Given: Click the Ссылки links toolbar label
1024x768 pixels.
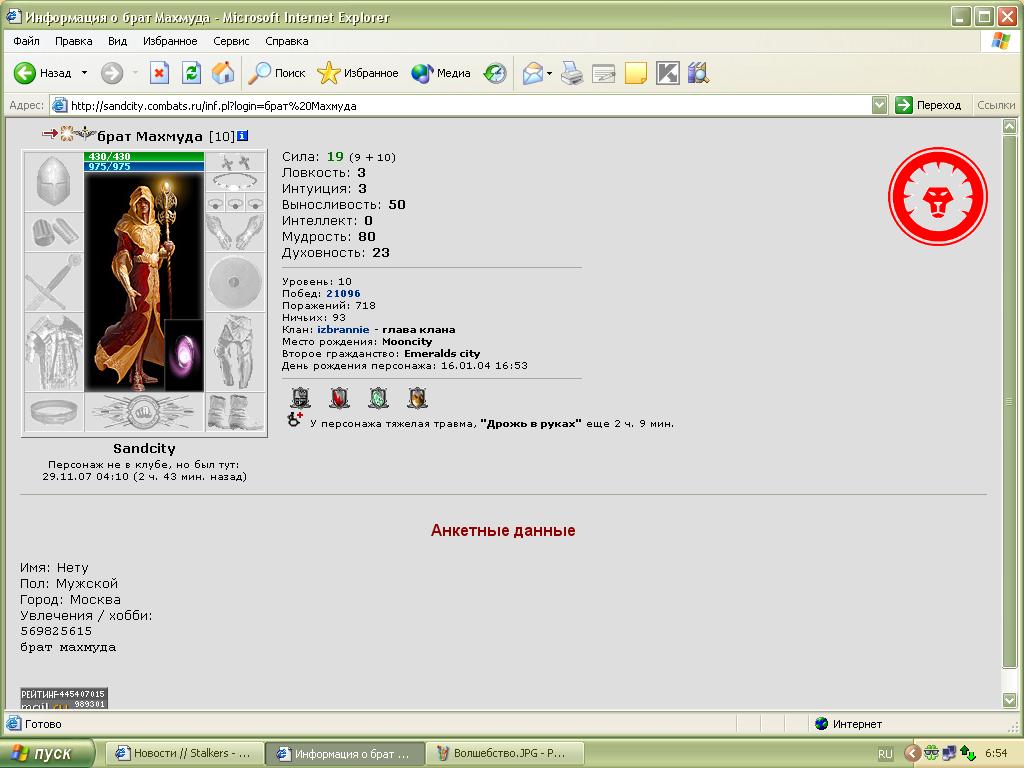Looking at the screenshot, I should point(996,105).
